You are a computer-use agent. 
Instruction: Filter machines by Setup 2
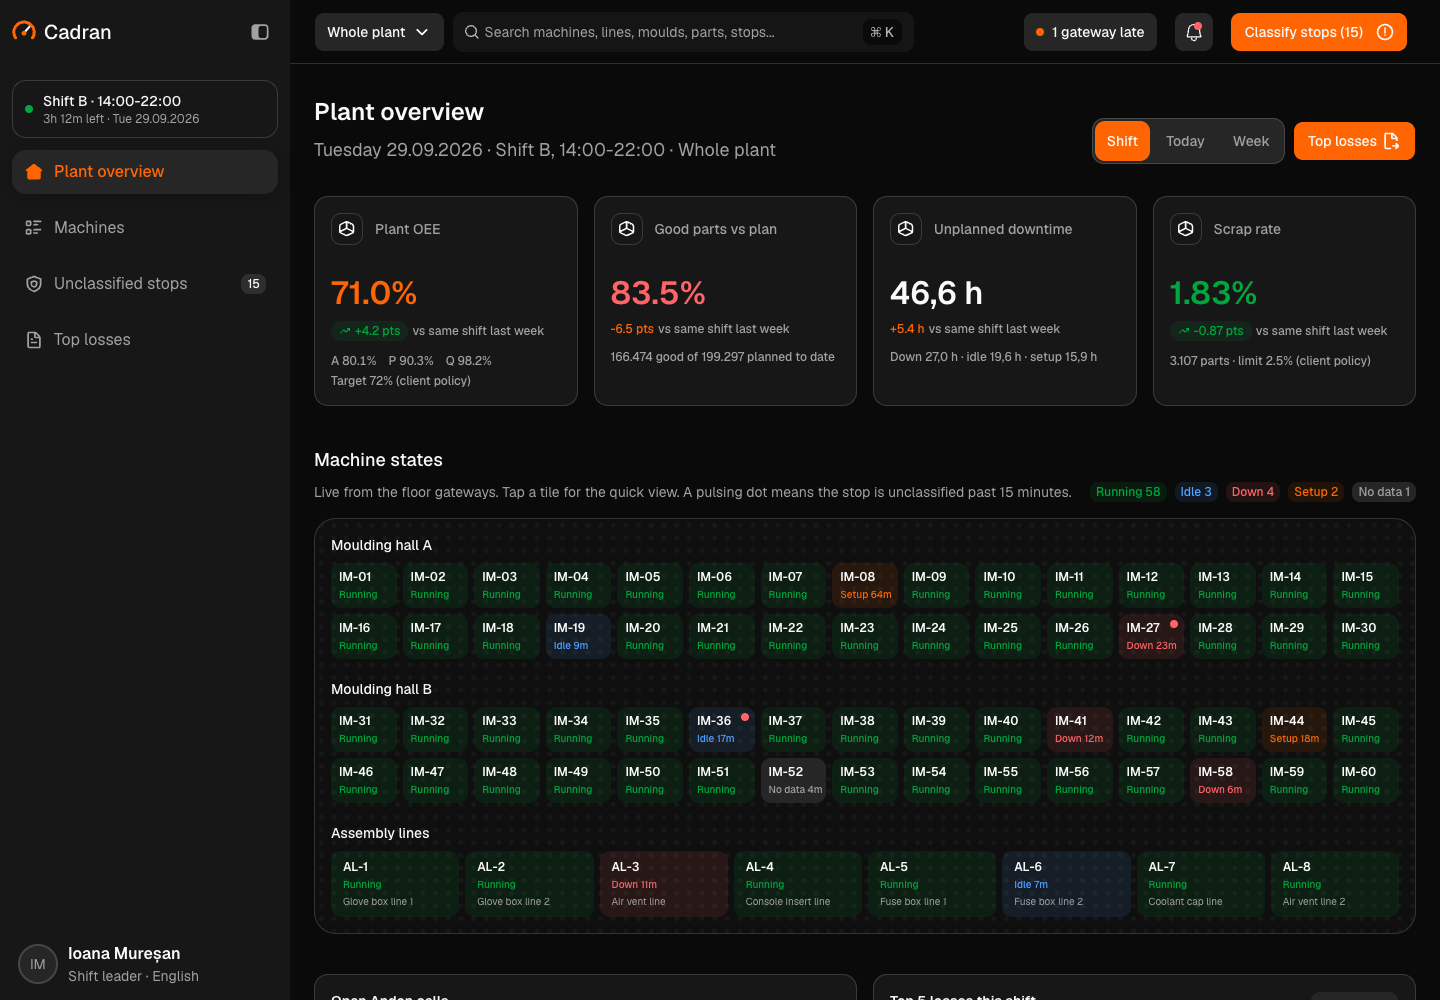(x=1316, y=492)
